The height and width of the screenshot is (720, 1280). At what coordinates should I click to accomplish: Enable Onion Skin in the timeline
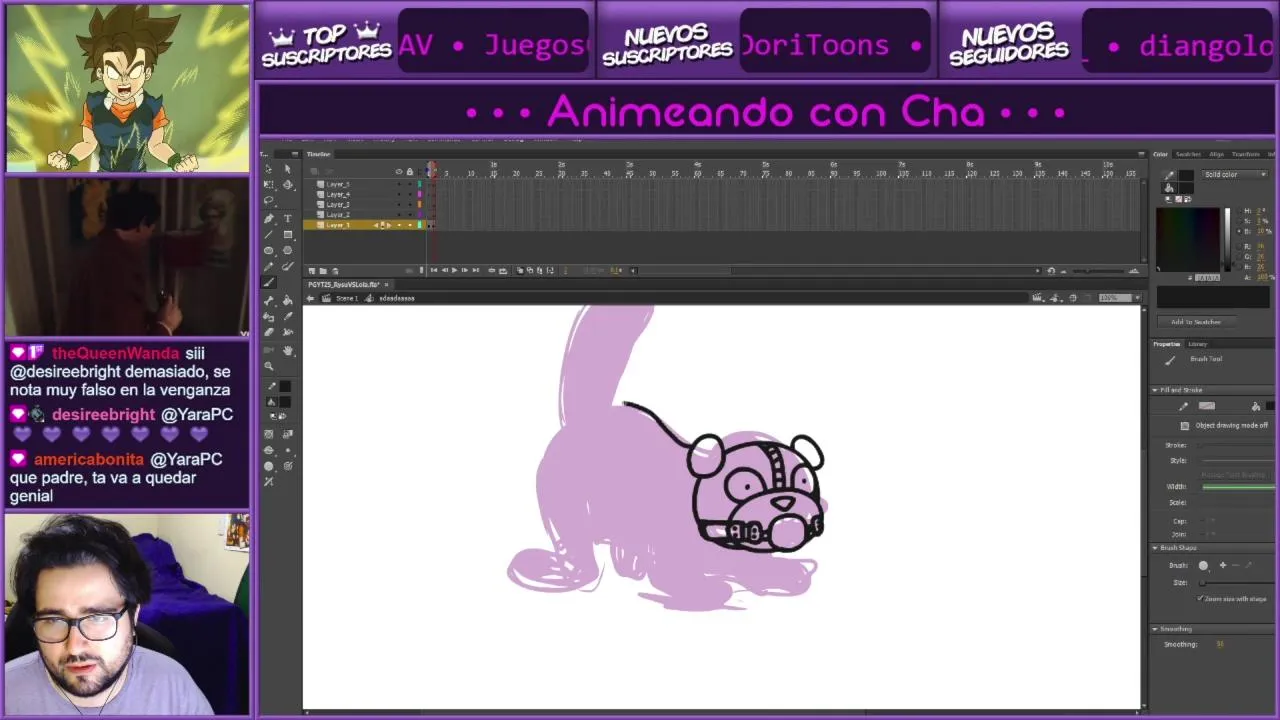pyautogui.click(x=520, y=270)
